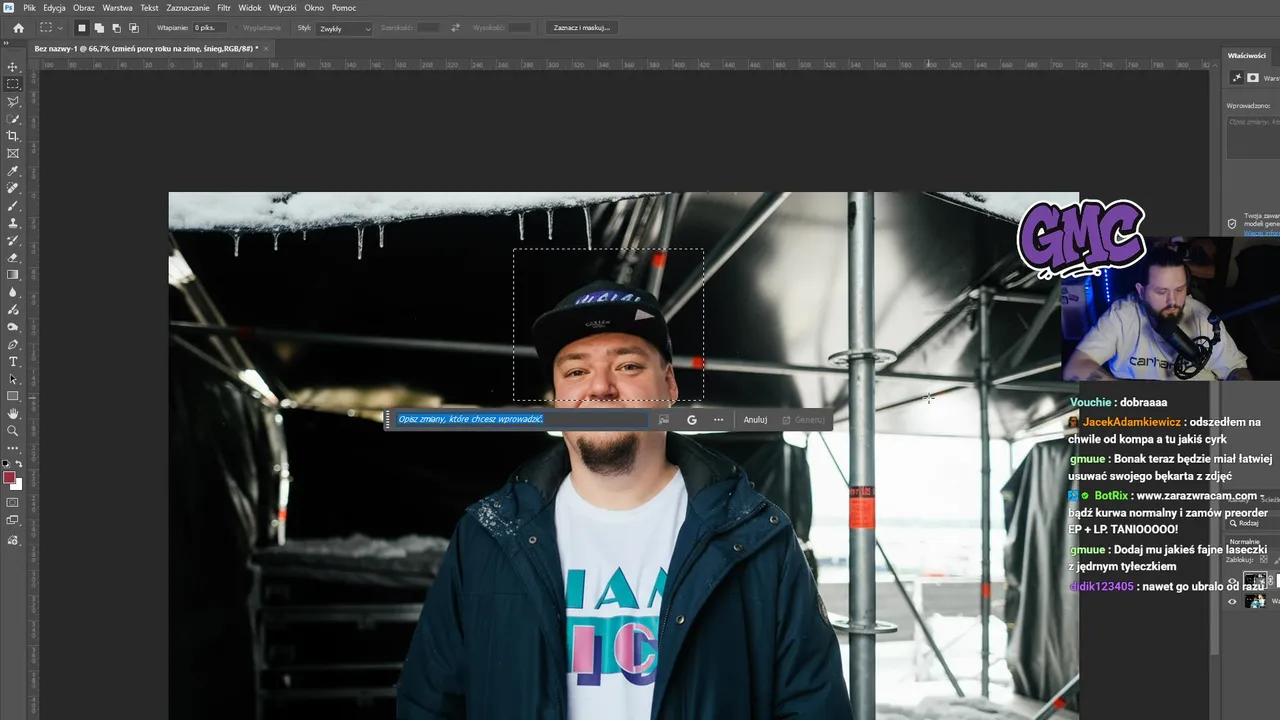1280x720 pixels.
Task: Click the Generuj button
Action: [803, 420]
